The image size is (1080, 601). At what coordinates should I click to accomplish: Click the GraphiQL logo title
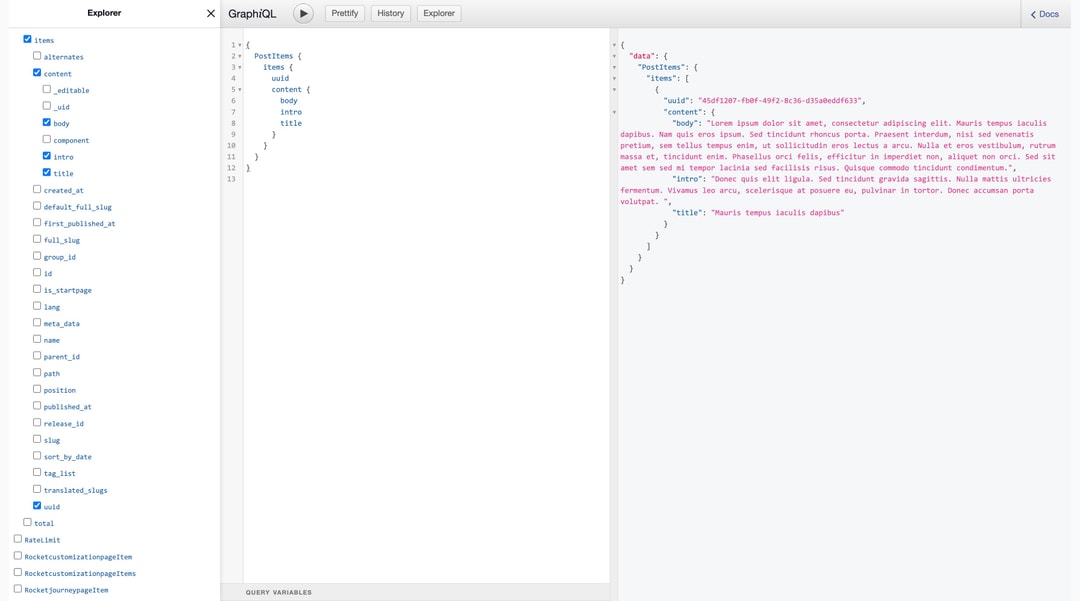[x=252, y=14]
